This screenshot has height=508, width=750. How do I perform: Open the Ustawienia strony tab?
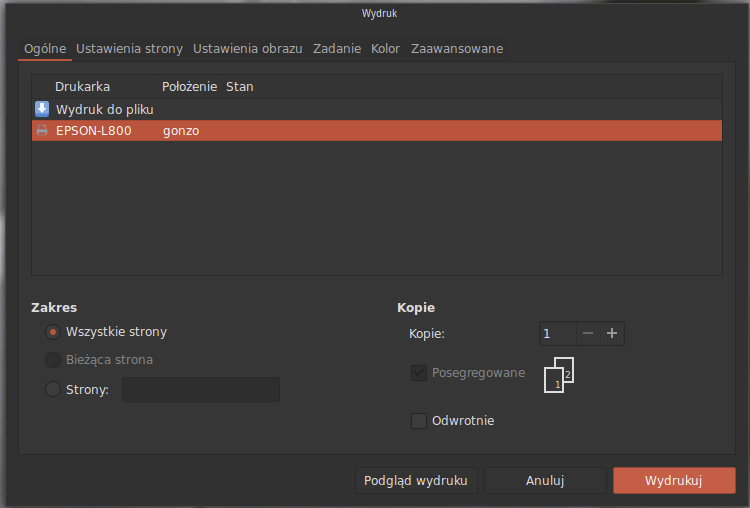pos(129,49)
